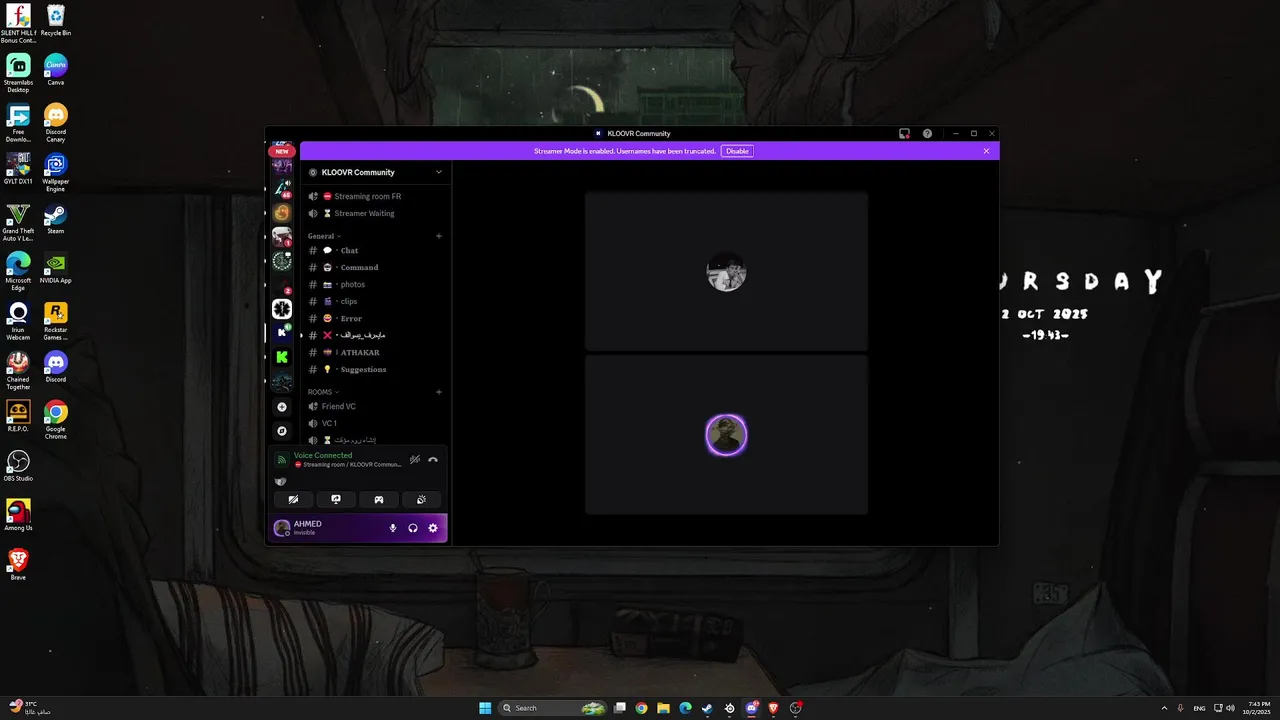Open Discord Canary desktop icon
This screenshot has height=720, width=1280.
coord(56,123)
